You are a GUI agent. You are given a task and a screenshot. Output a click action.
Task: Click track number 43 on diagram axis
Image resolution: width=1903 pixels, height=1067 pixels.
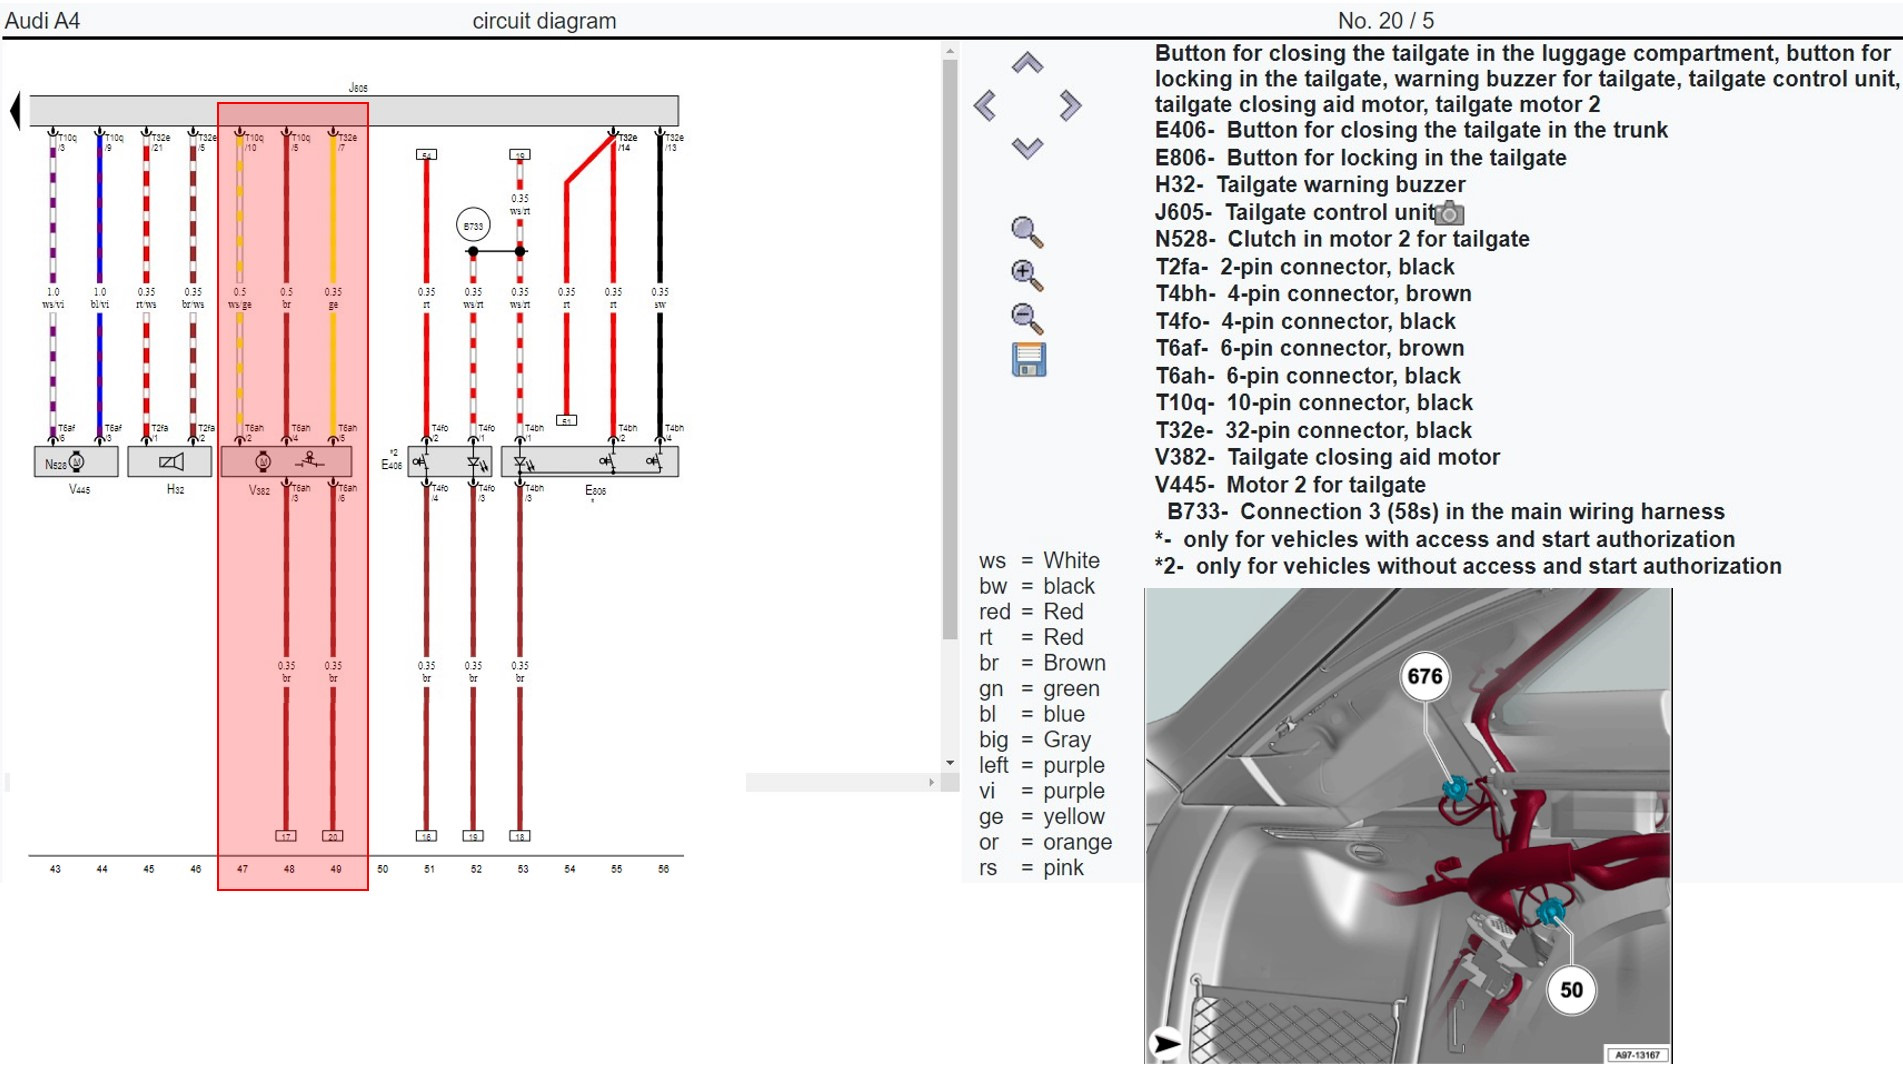coord(55,869)
